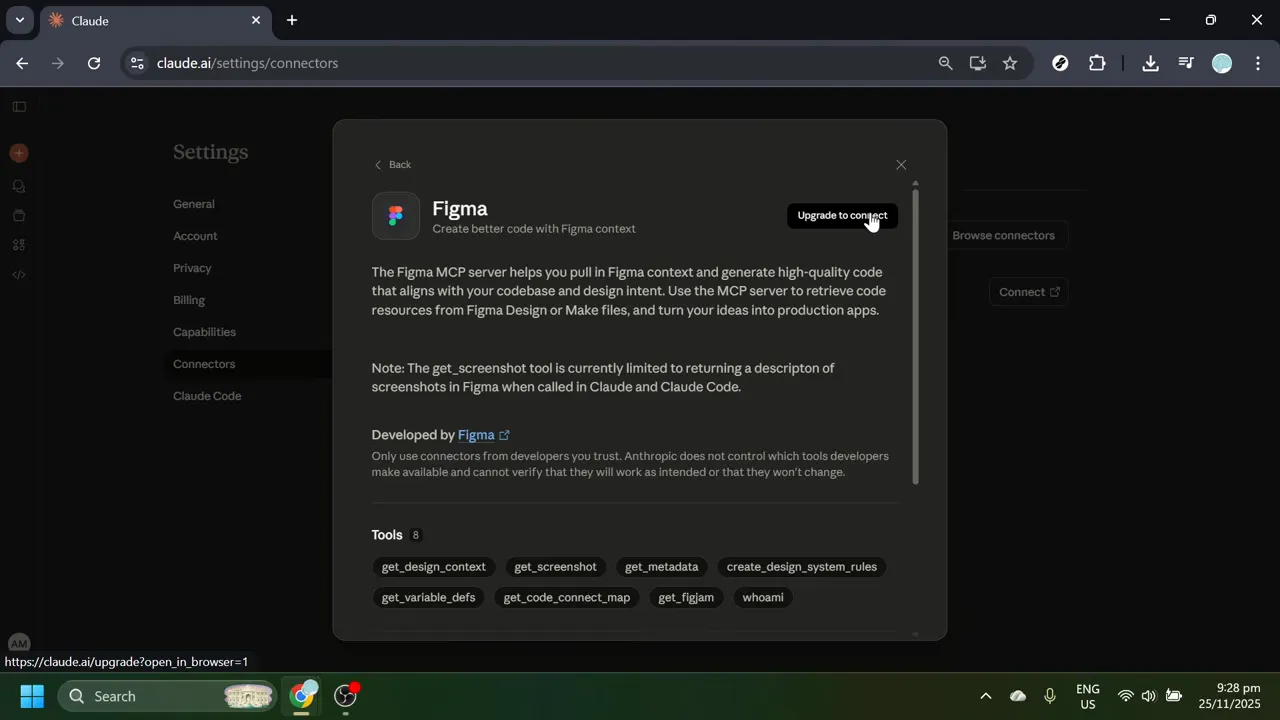
Task: Open Windows Start menu
Action: point(32,696)
